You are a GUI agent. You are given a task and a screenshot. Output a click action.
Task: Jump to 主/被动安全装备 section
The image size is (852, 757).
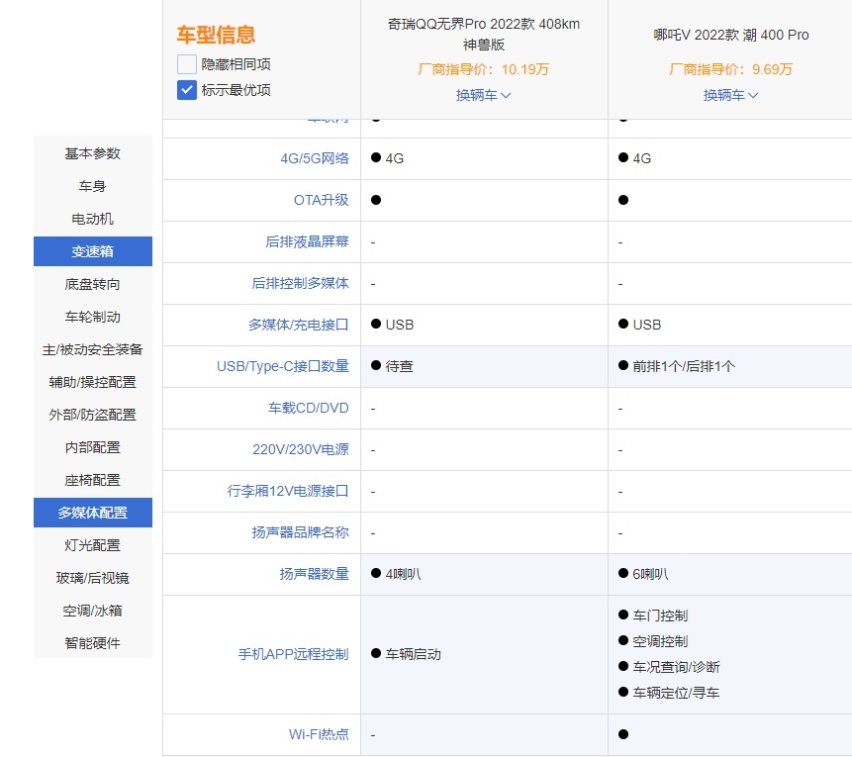click(93, 349)
